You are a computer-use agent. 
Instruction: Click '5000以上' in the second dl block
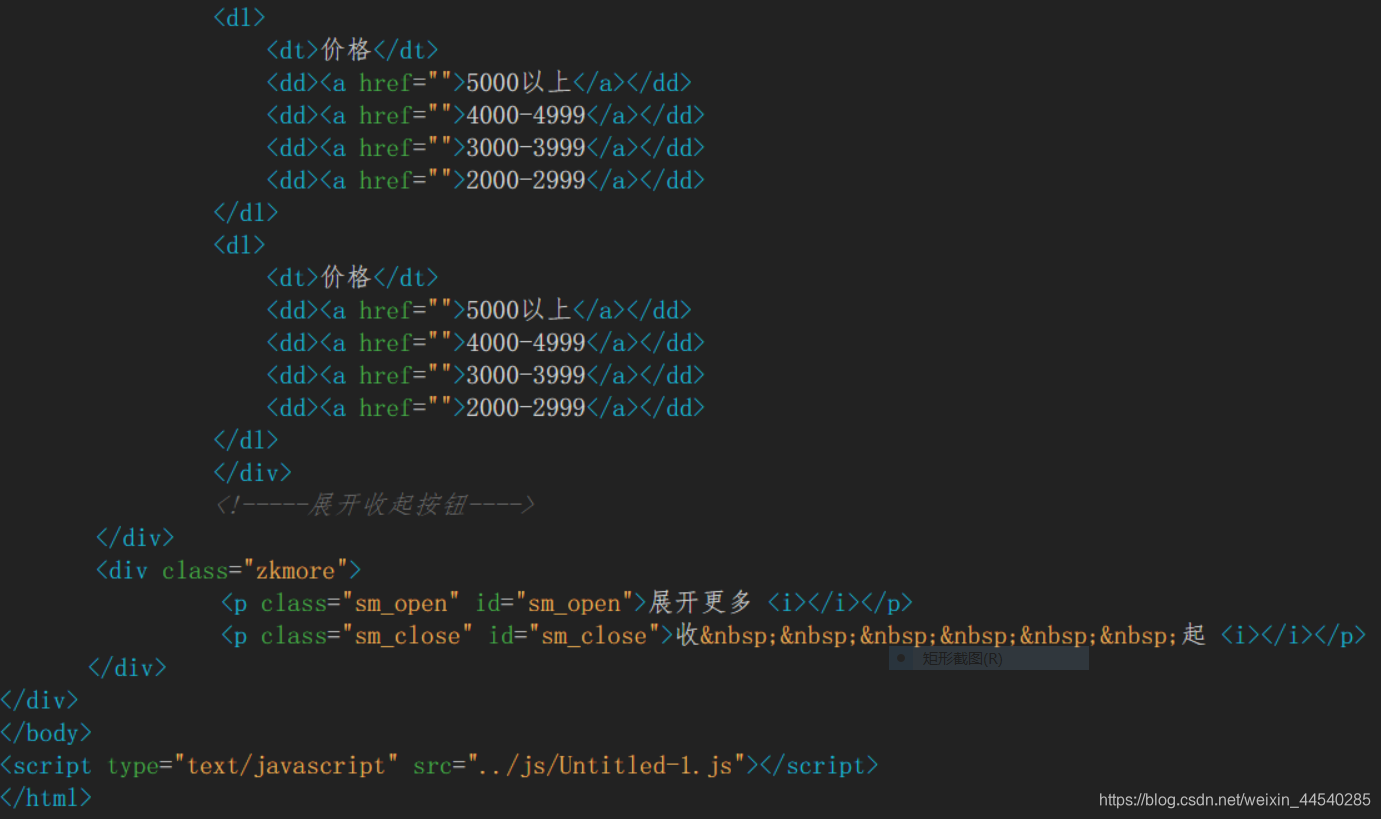tap(519, 310)
